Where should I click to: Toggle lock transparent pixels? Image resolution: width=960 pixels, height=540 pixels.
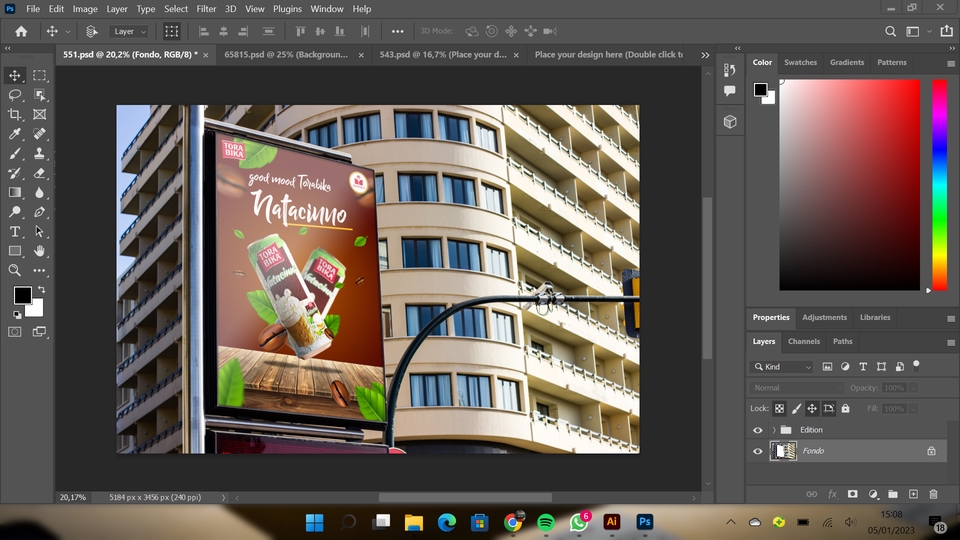tap(779, 408)
